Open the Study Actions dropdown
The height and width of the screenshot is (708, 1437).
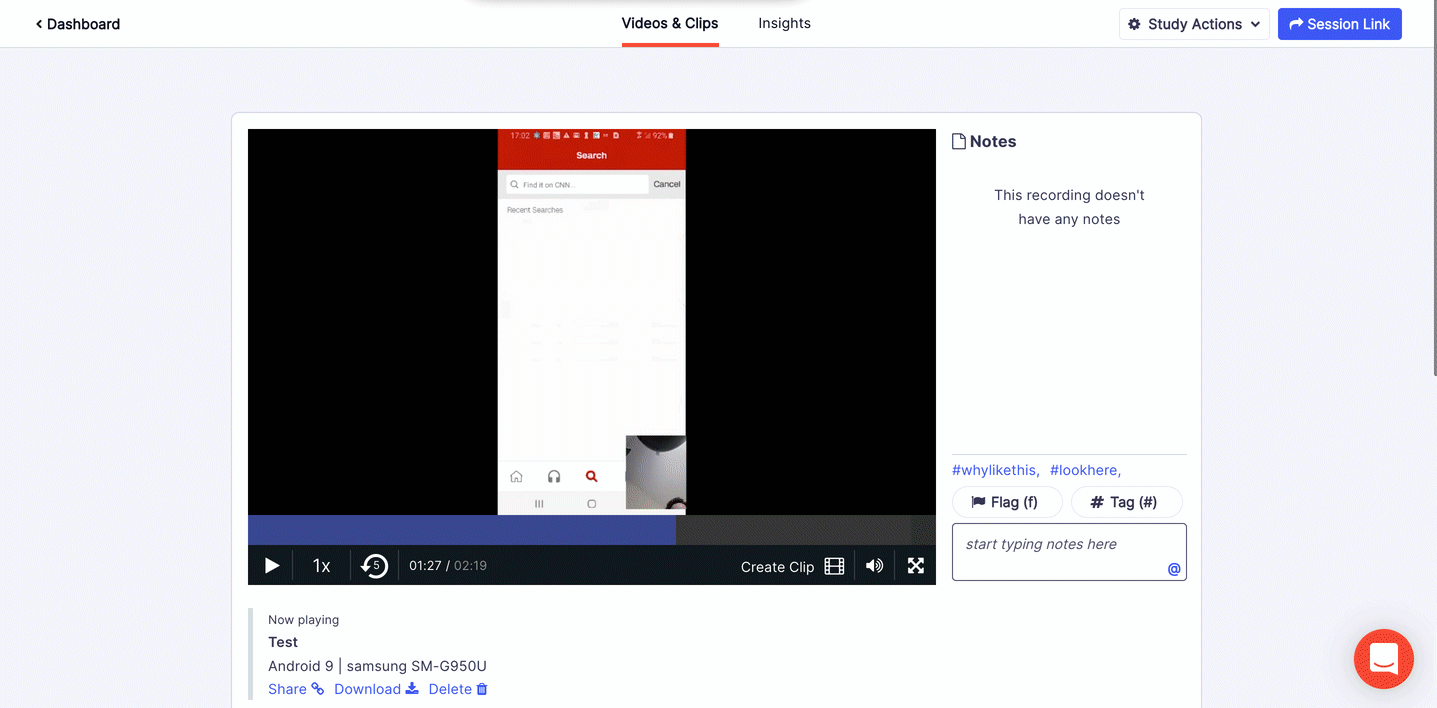pyautogui.click(x=1194, y=24)
